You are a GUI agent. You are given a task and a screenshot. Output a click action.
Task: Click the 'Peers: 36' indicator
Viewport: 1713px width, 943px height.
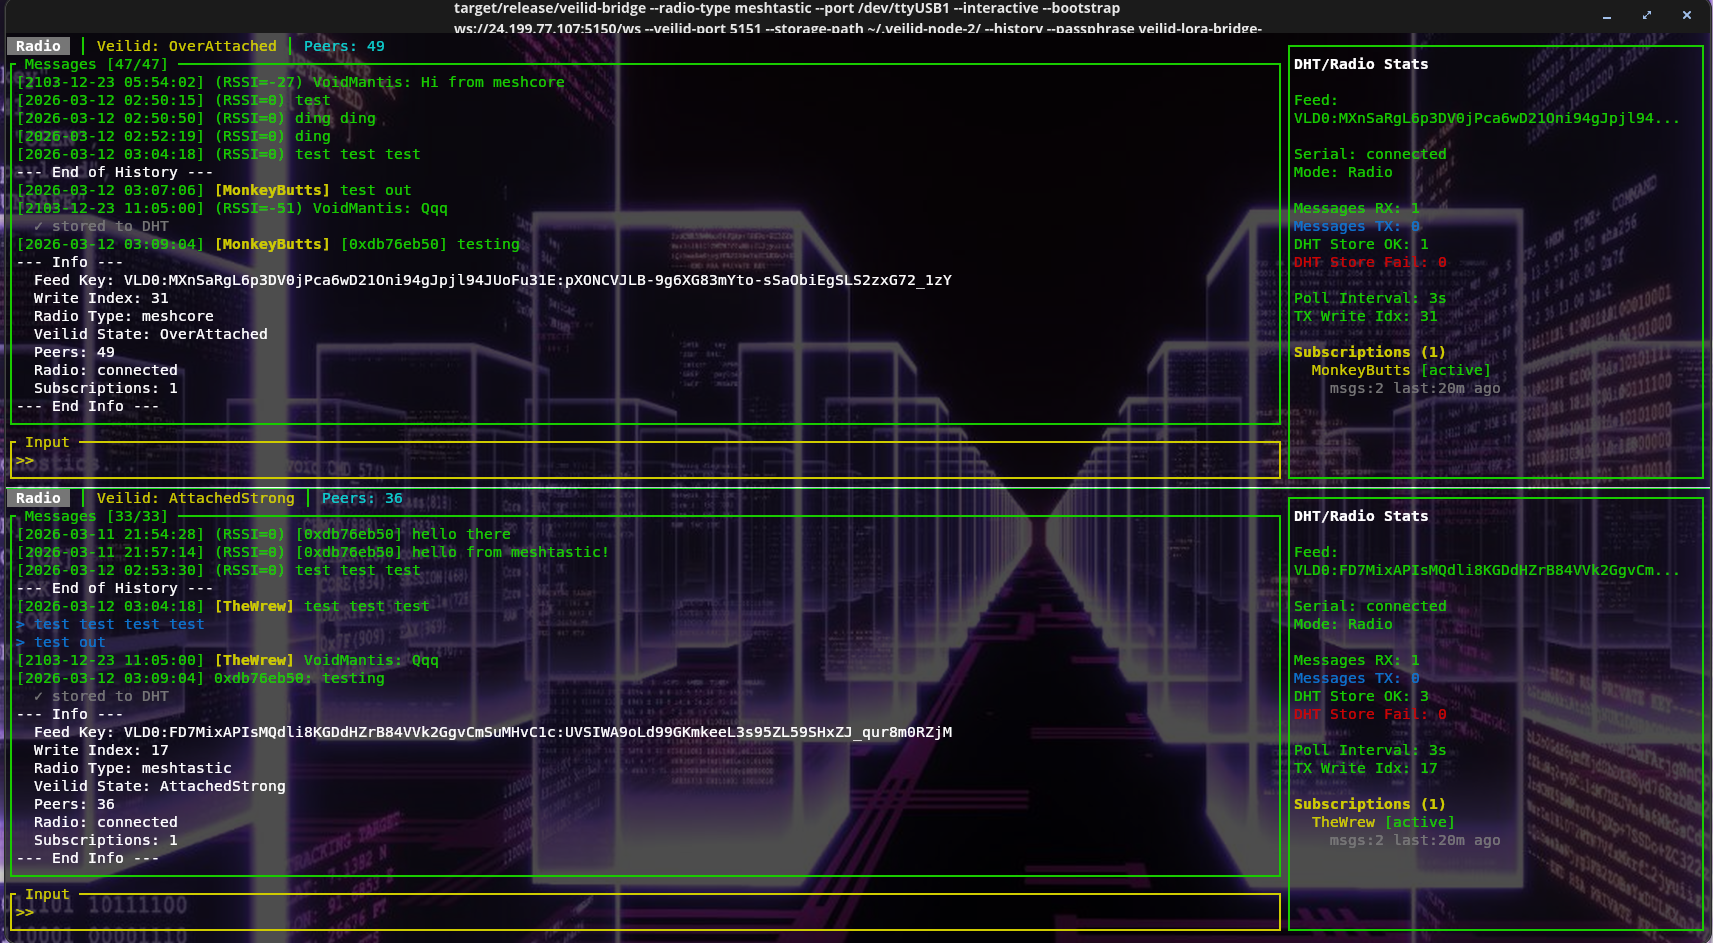362,498
